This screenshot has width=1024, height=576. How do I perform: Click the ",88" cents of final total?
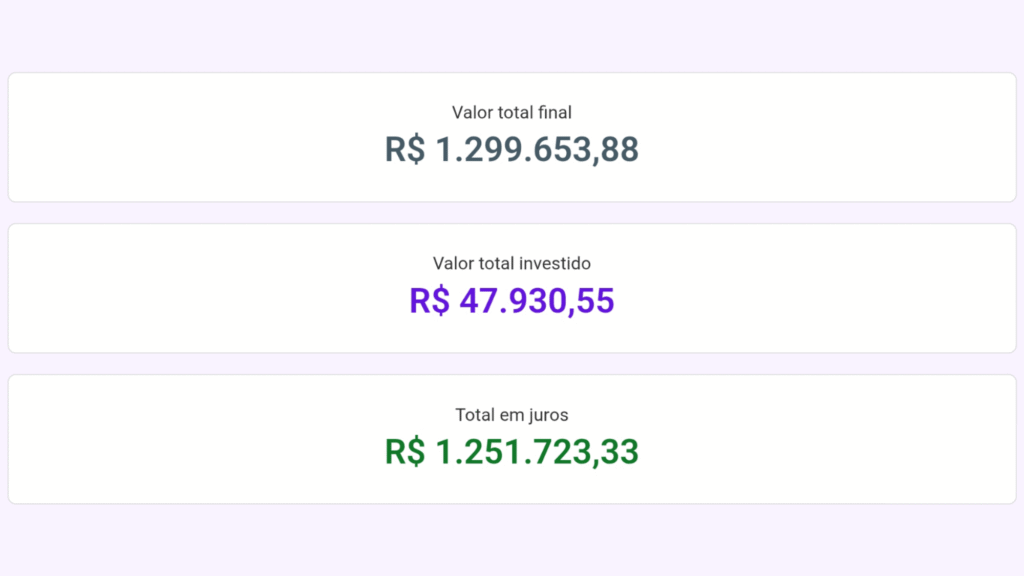[616, 151]
